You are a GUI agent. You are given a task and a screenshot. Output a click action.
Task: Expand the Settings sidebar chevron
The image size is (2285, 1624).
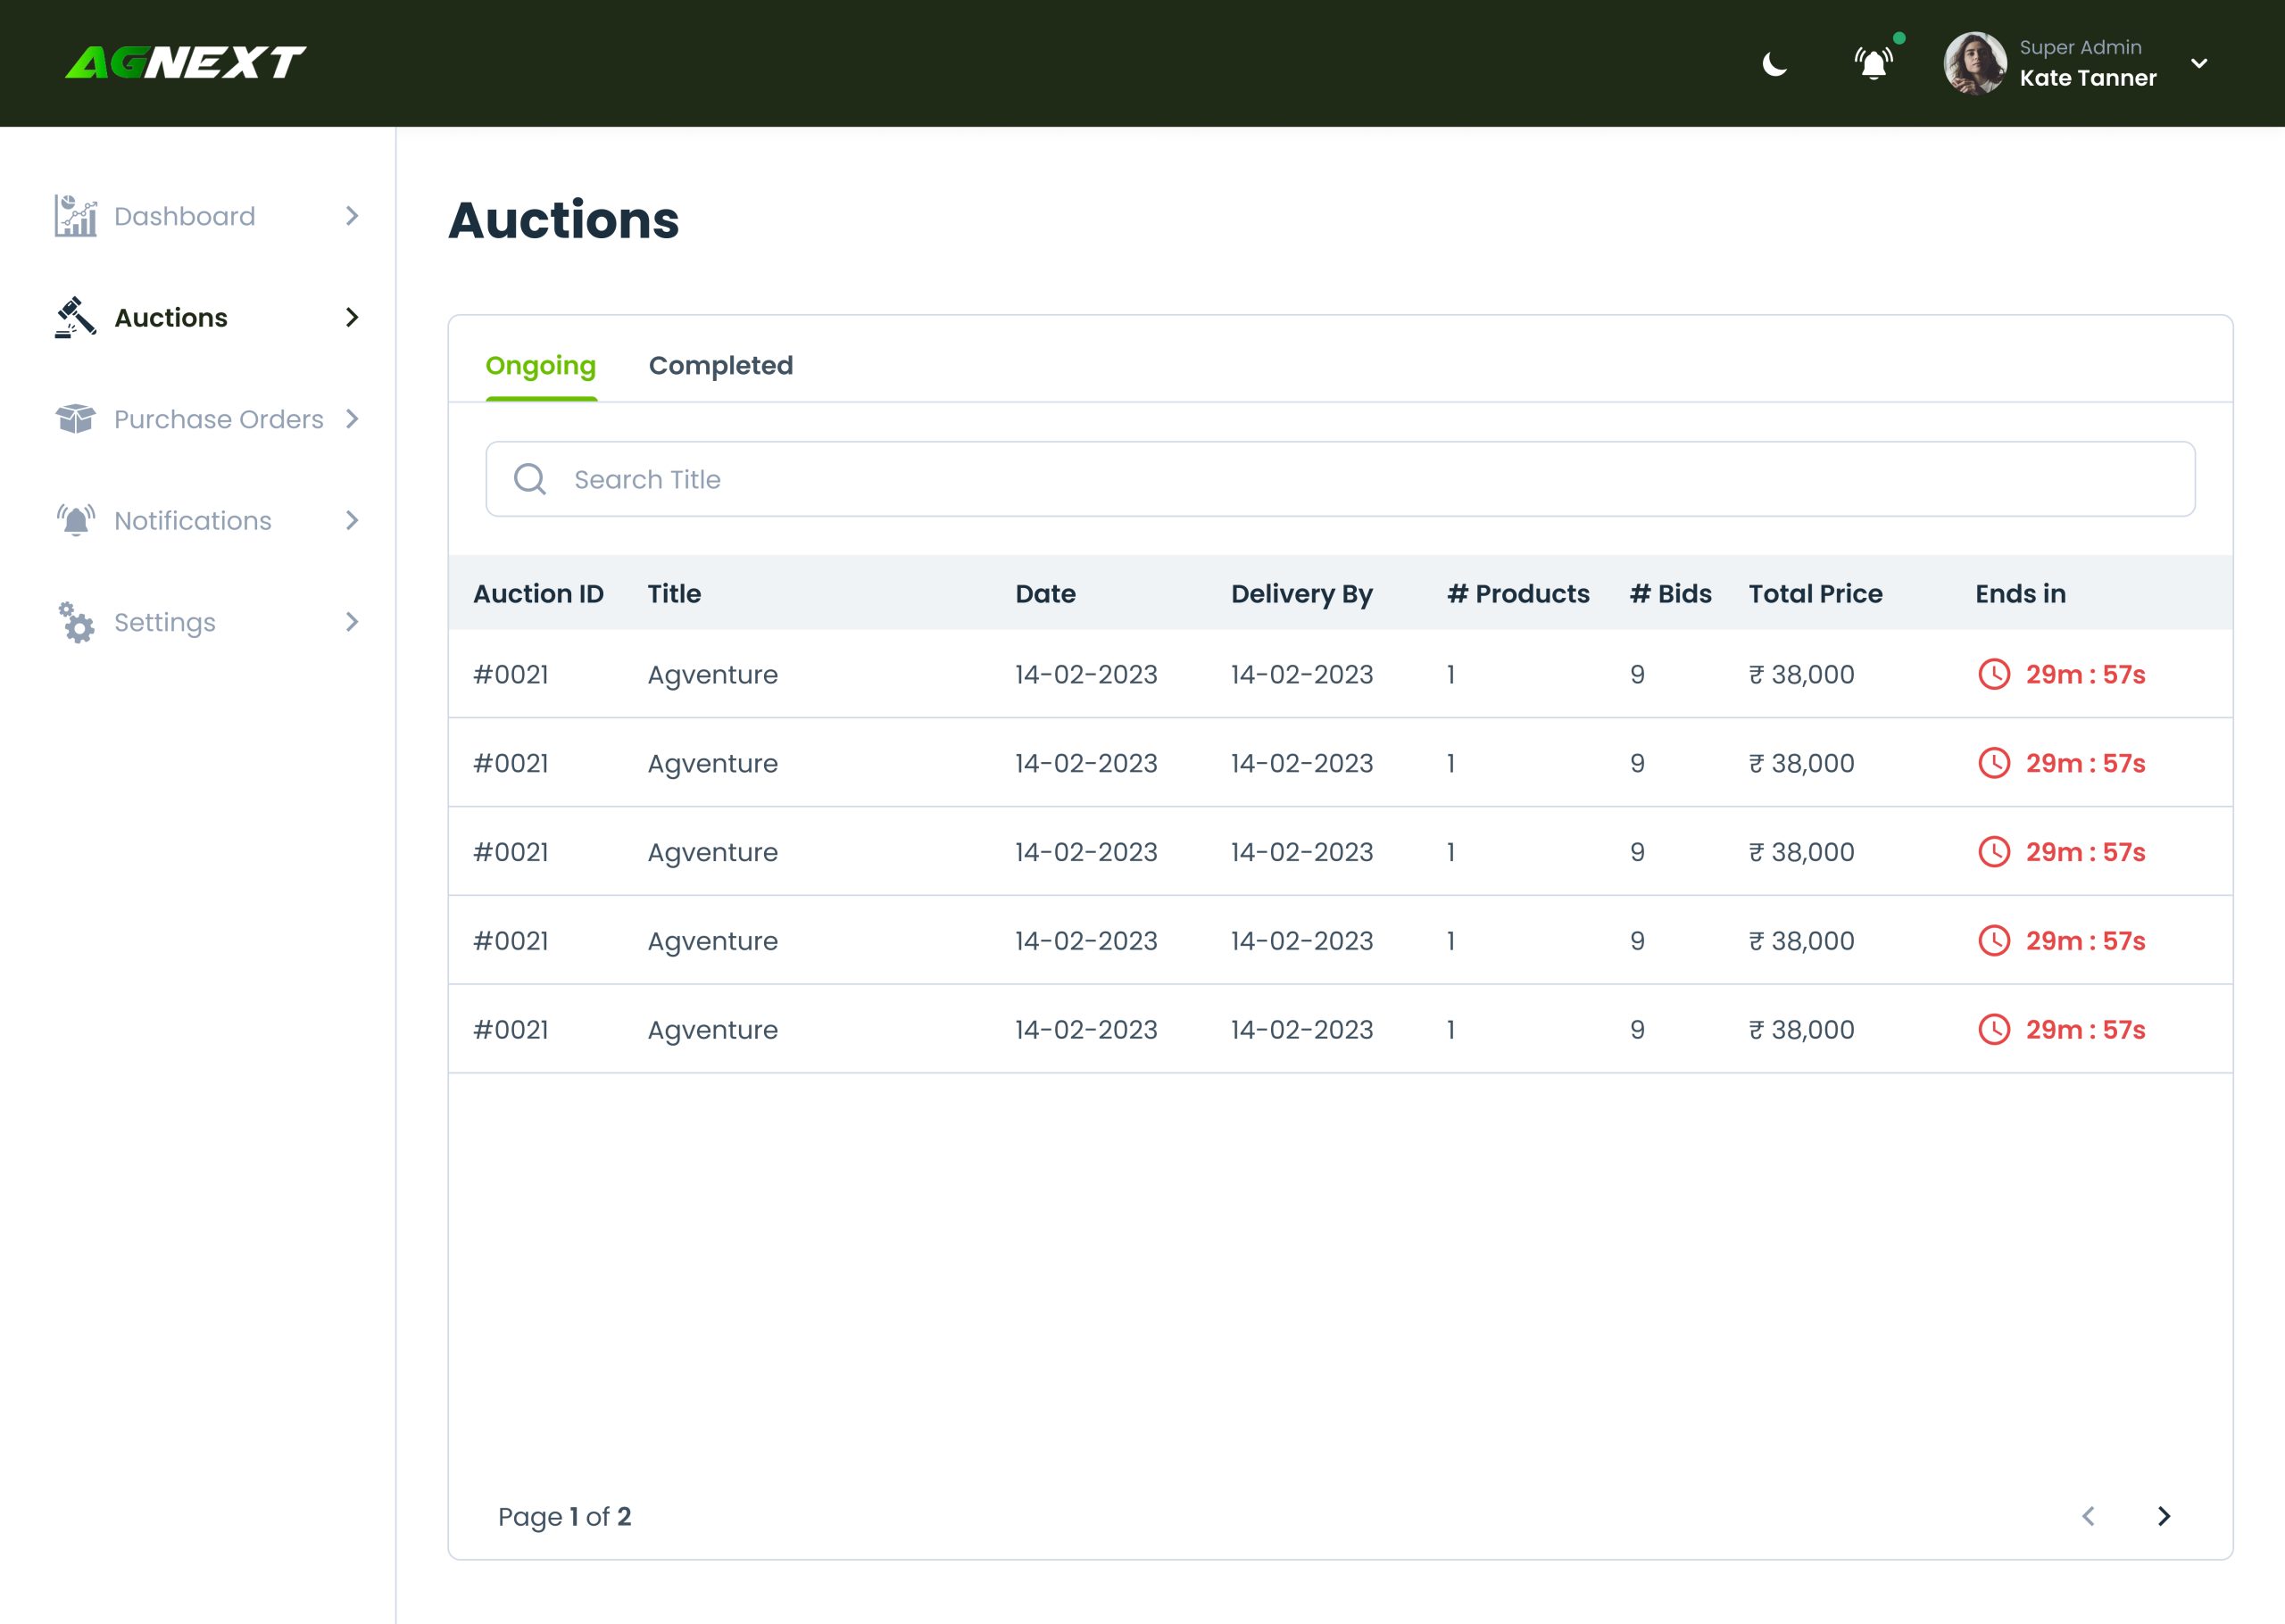point(352,622)
